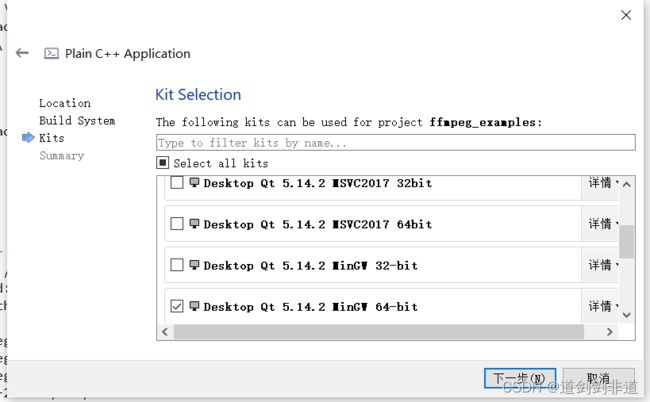Click the monitor icon of MinGW 32-bit kit

194,265
